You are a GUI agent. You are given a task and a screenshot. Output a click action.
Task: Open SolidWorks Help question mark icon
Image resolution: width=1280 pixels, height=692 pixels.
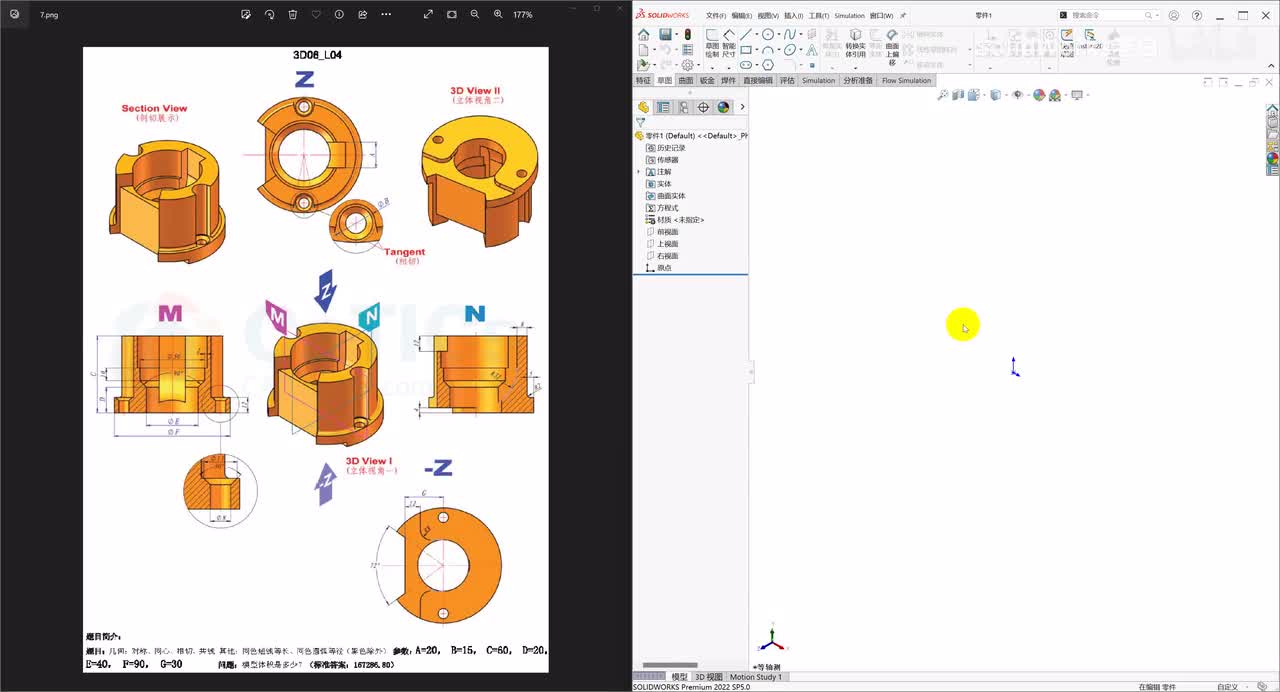pyautogui.click(x=1197, y=16)
